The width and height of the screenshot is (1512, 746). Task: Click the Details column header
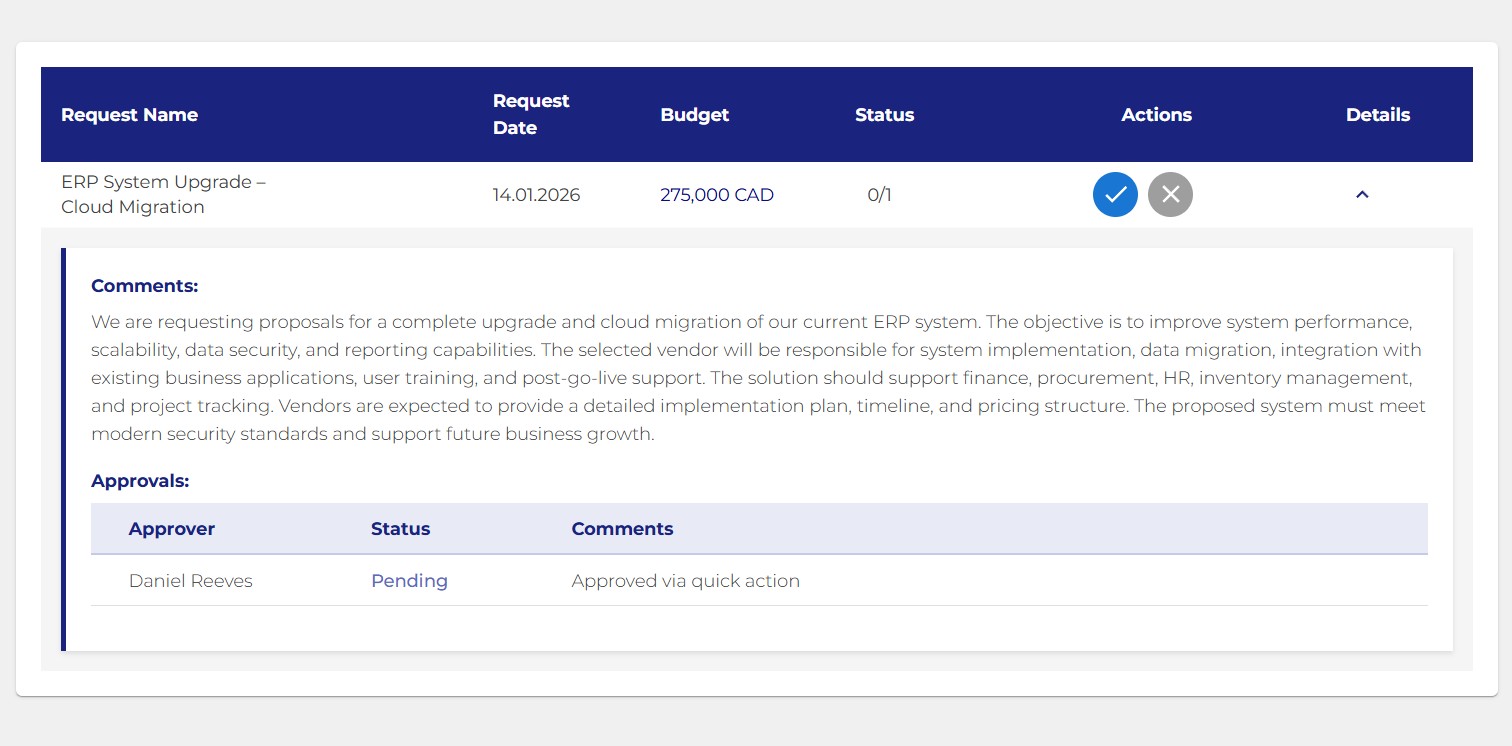(x=1377, y=115)
